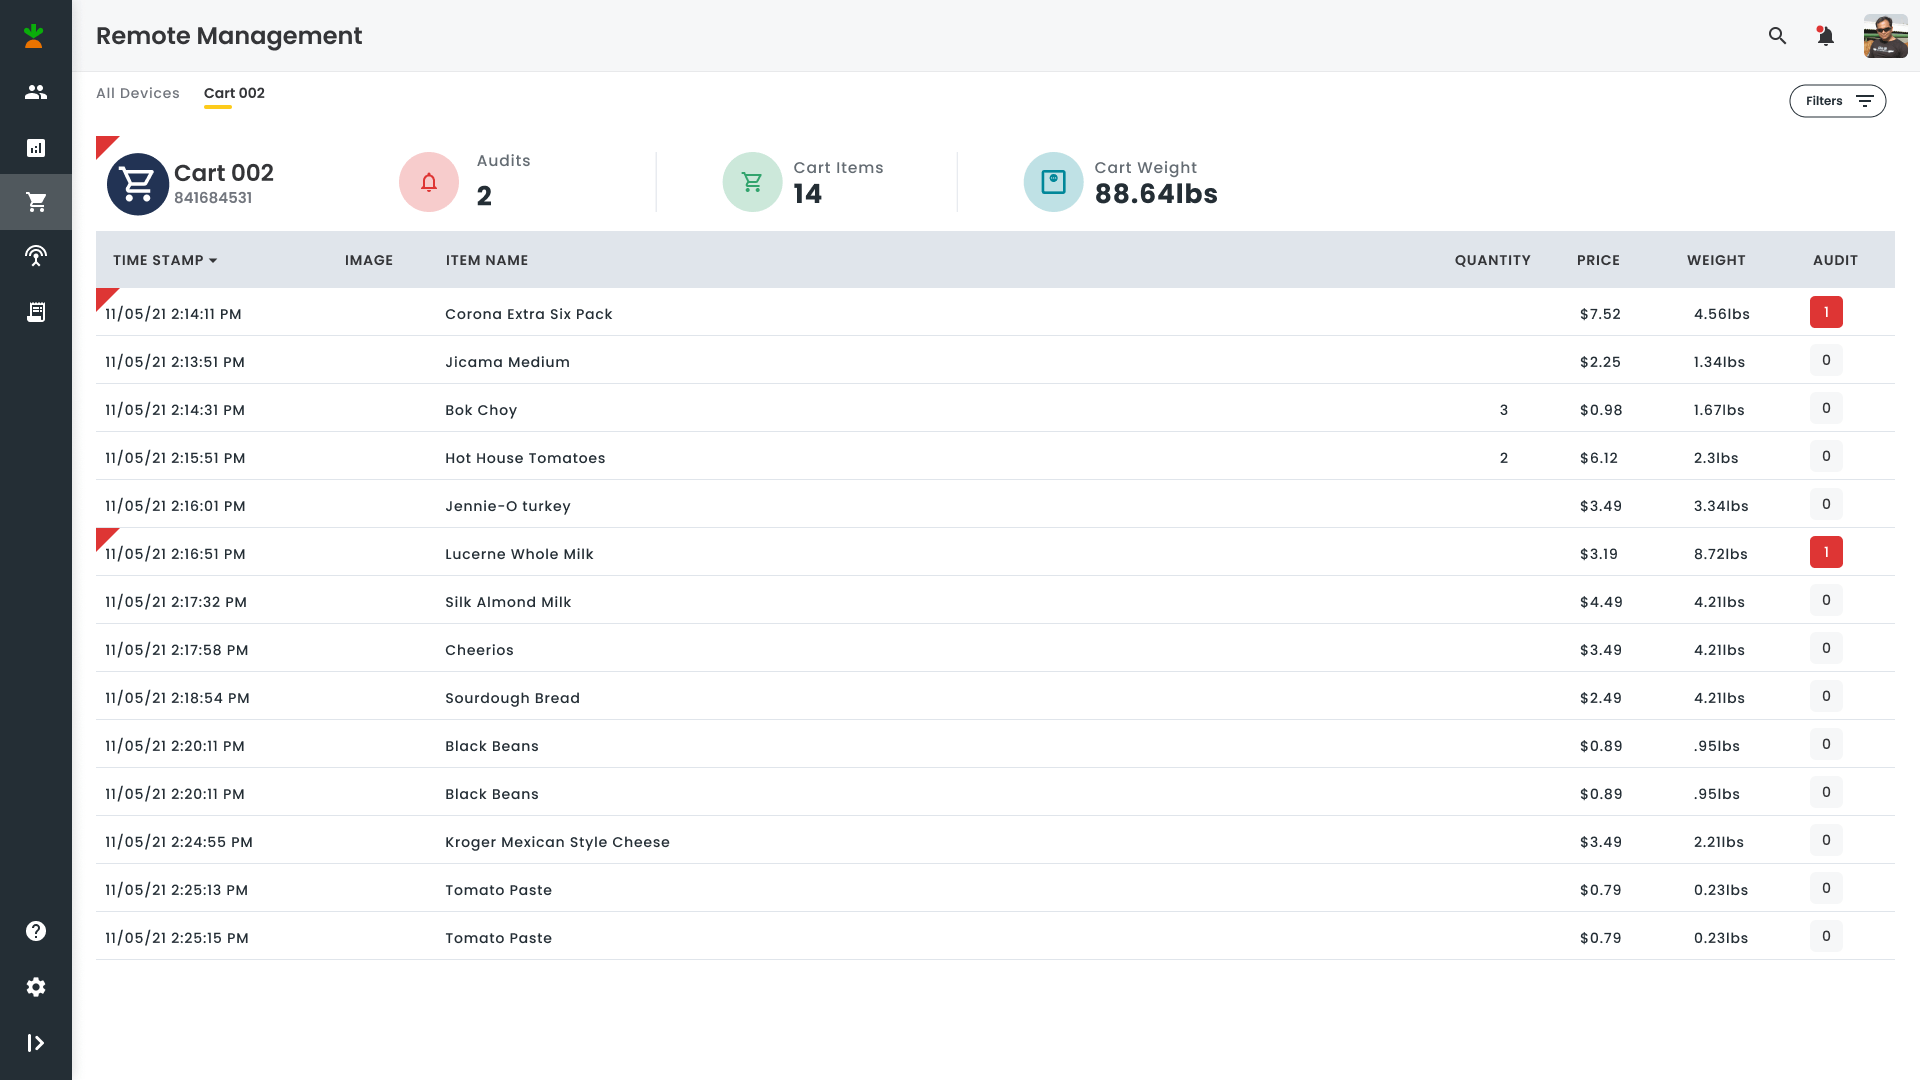Select the Cart 002 tab
1920x1080 pixels.
(234, 93)
